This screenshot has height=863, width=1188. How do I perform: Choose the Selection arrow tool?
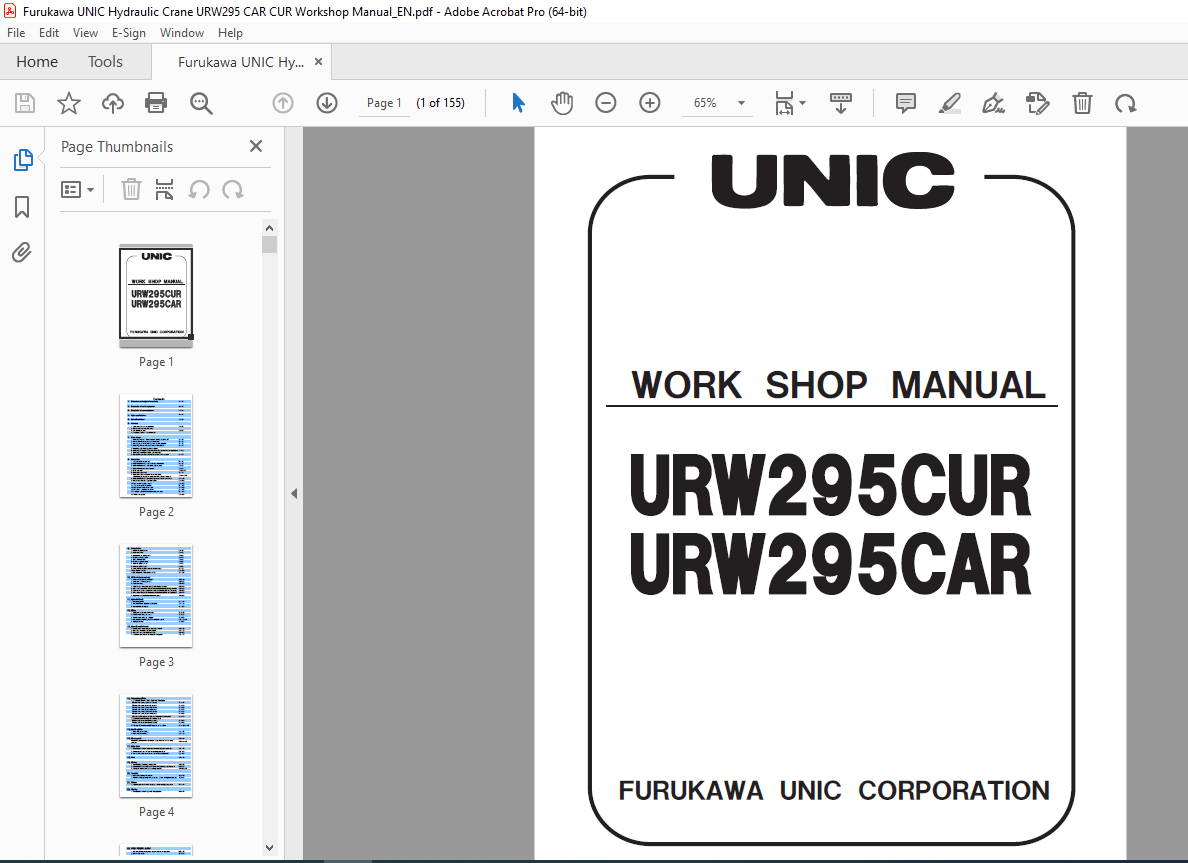518,103
